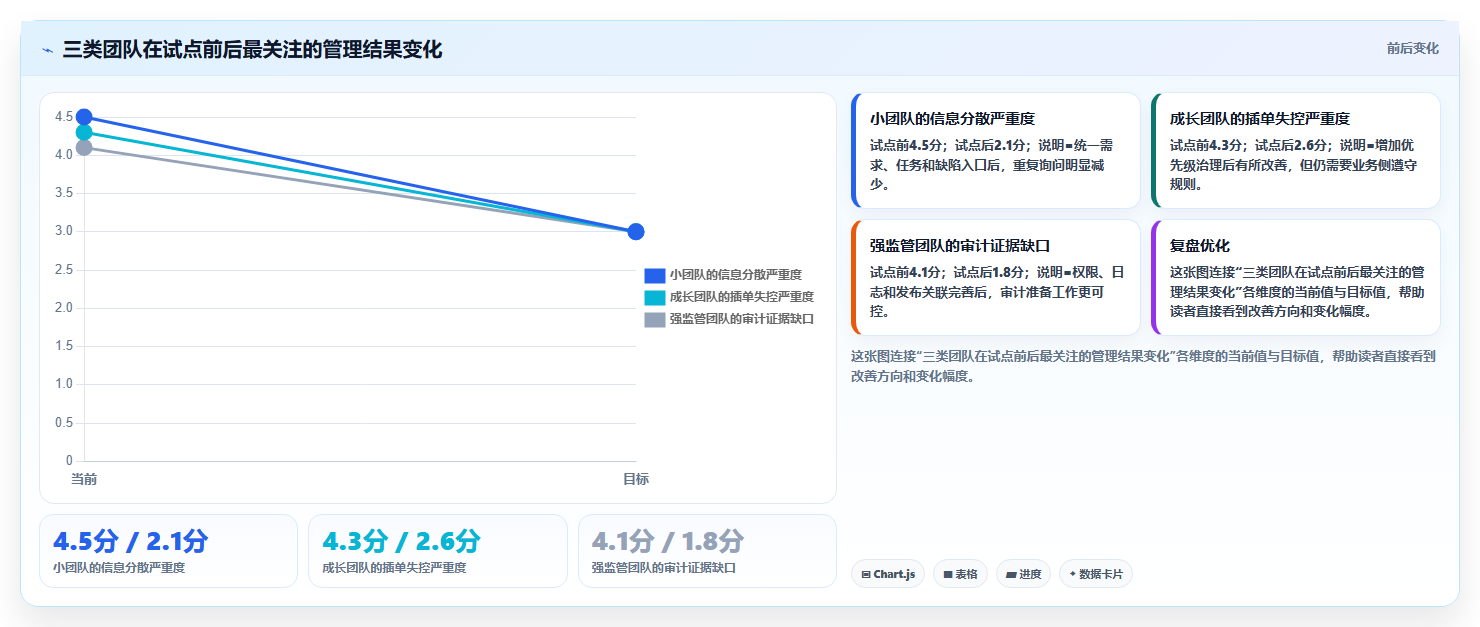This screenshot has width=1480, height=627.
Task: Click the 当前 x-axis label
Action: (x=84, y=479)
